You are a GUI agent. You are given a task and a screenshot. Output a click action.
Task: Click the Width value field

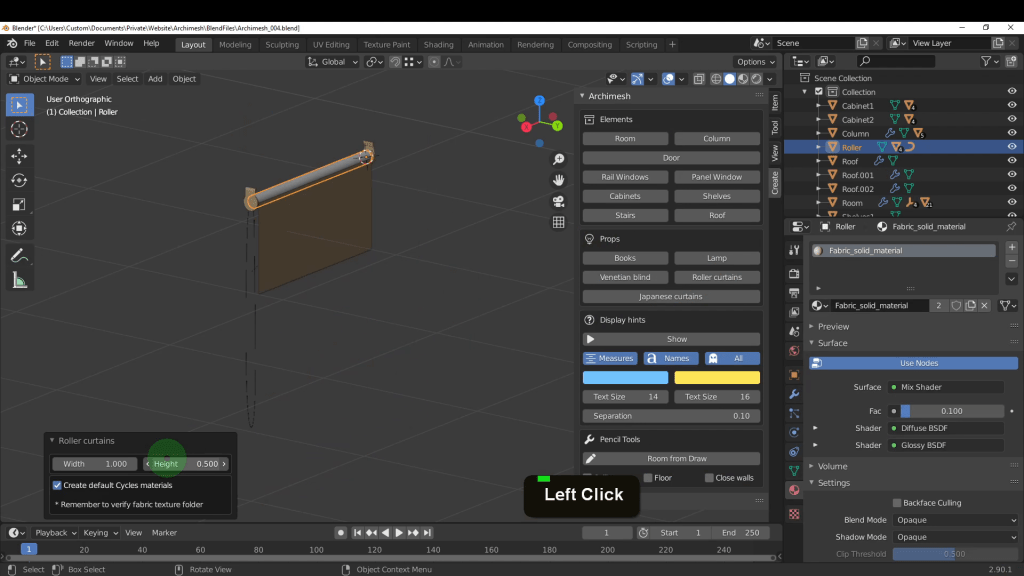(95, 464)
